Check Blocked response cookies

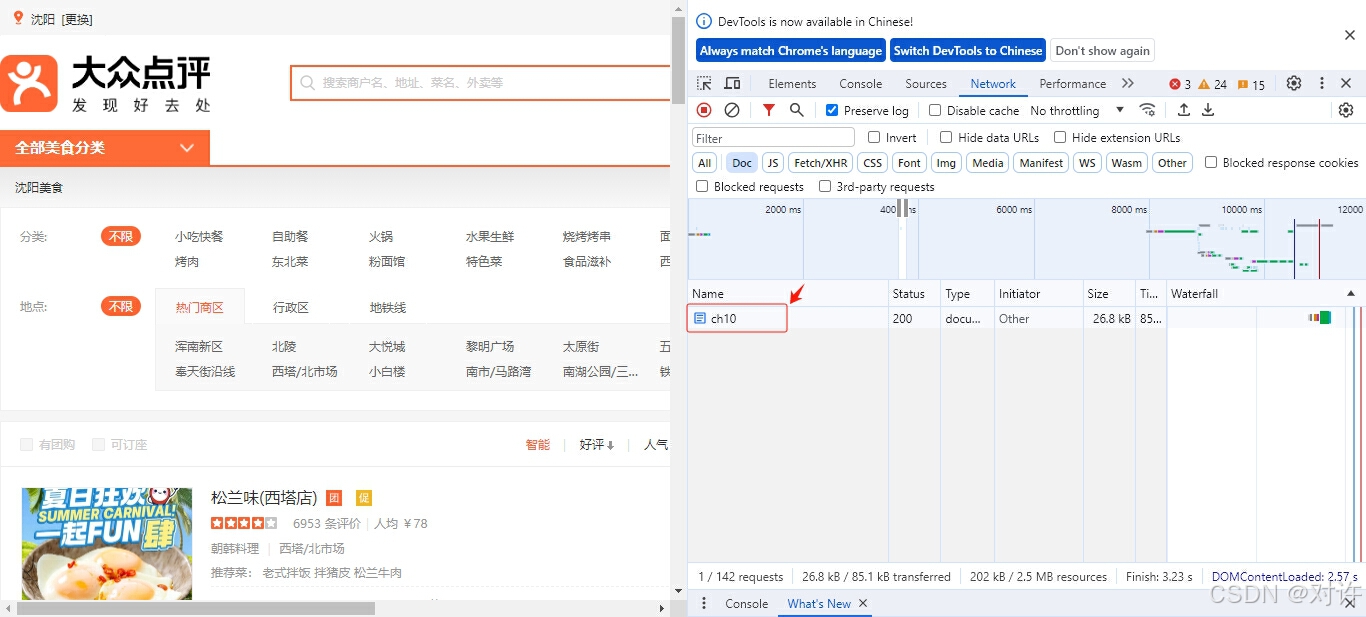click(x=1211, y=162)
